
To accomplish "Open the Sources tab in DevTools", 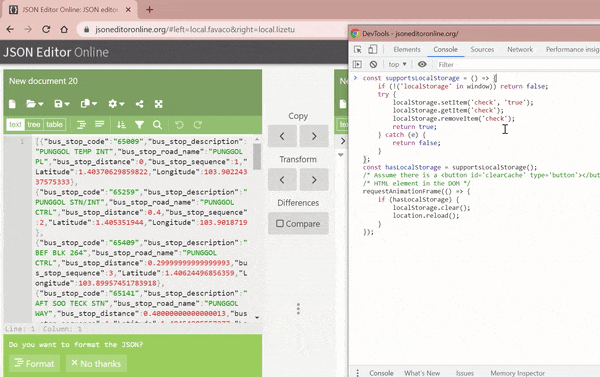I will [x=482, y=49].
